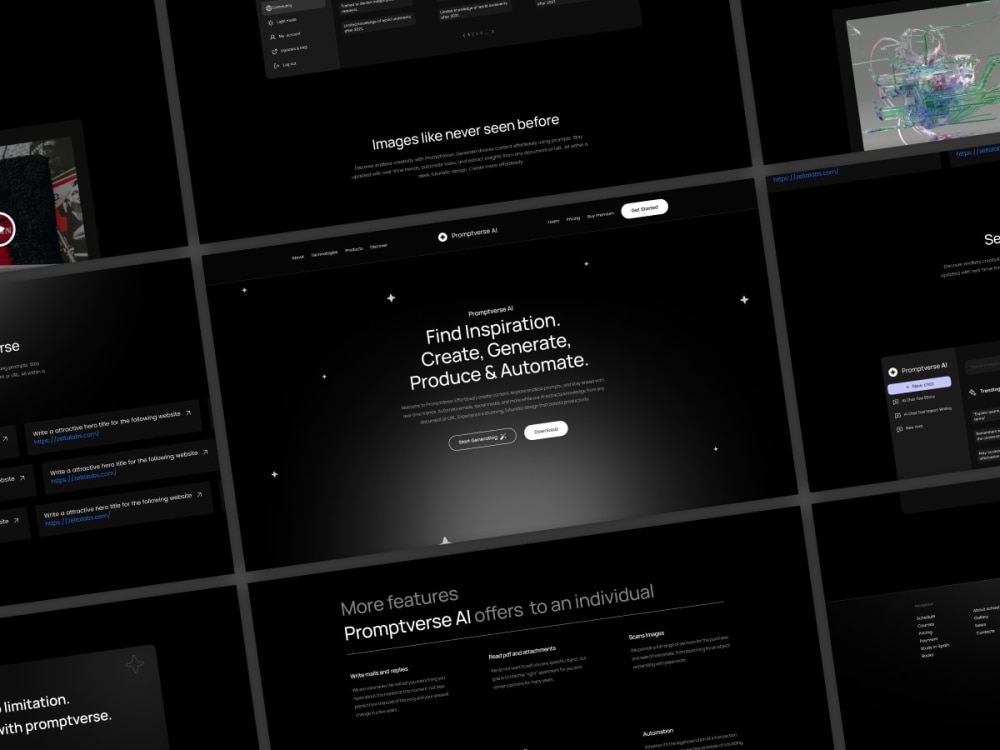
Task: Click the Payment footer link
Action: (929, 640)
